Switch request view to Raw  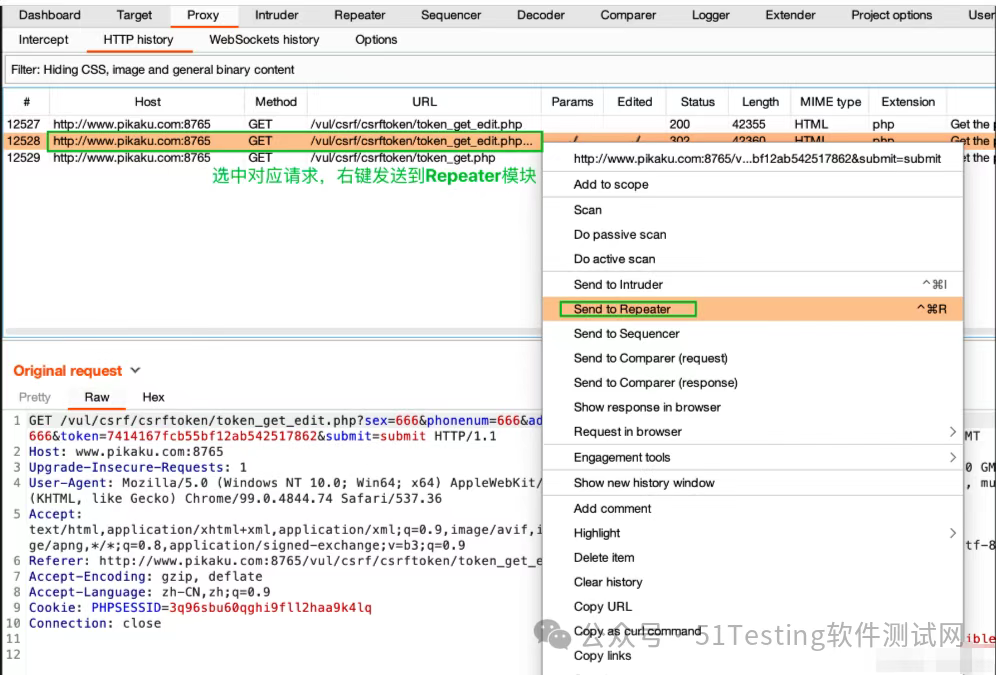pos(97,397)
